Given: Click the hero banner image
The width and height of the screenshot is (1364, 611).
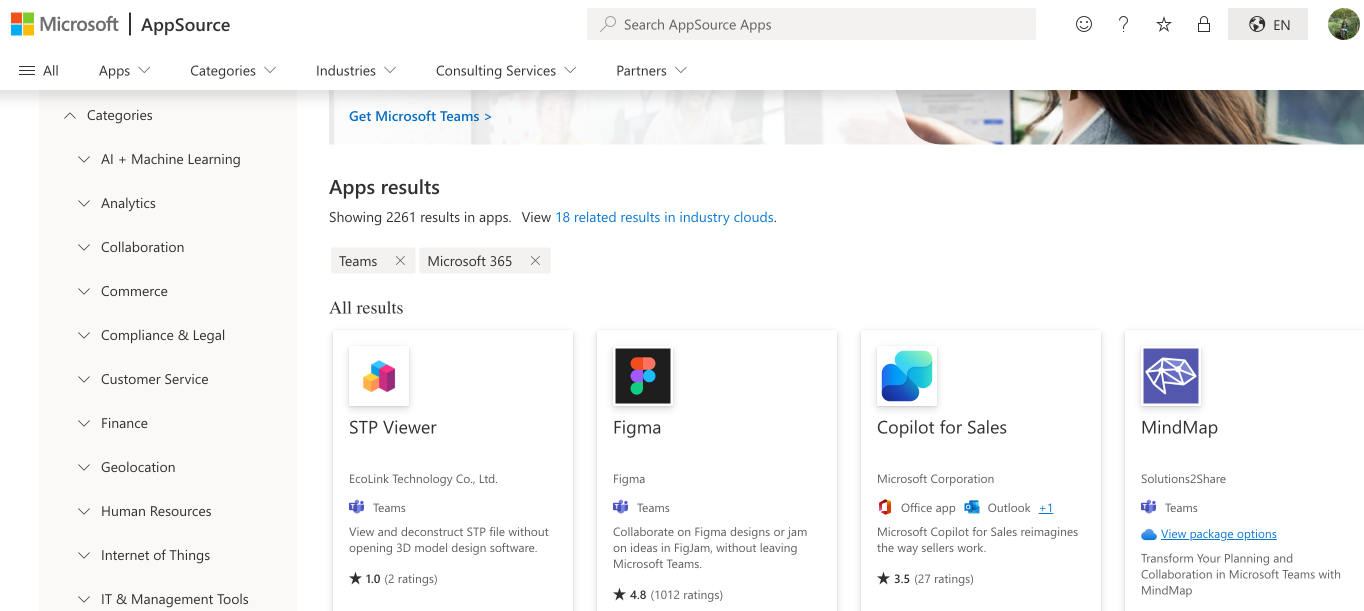Looking at the screenshot, I should pyautogui.click(x=846, y=117).
